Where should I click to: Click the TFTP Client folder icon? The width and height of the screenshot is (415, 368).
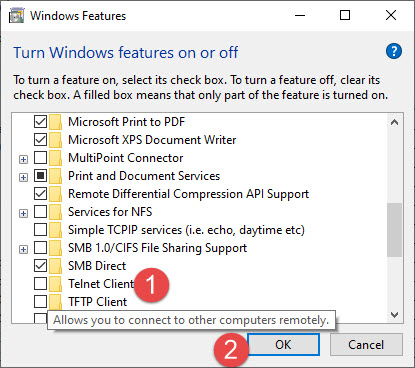[55, 302]
